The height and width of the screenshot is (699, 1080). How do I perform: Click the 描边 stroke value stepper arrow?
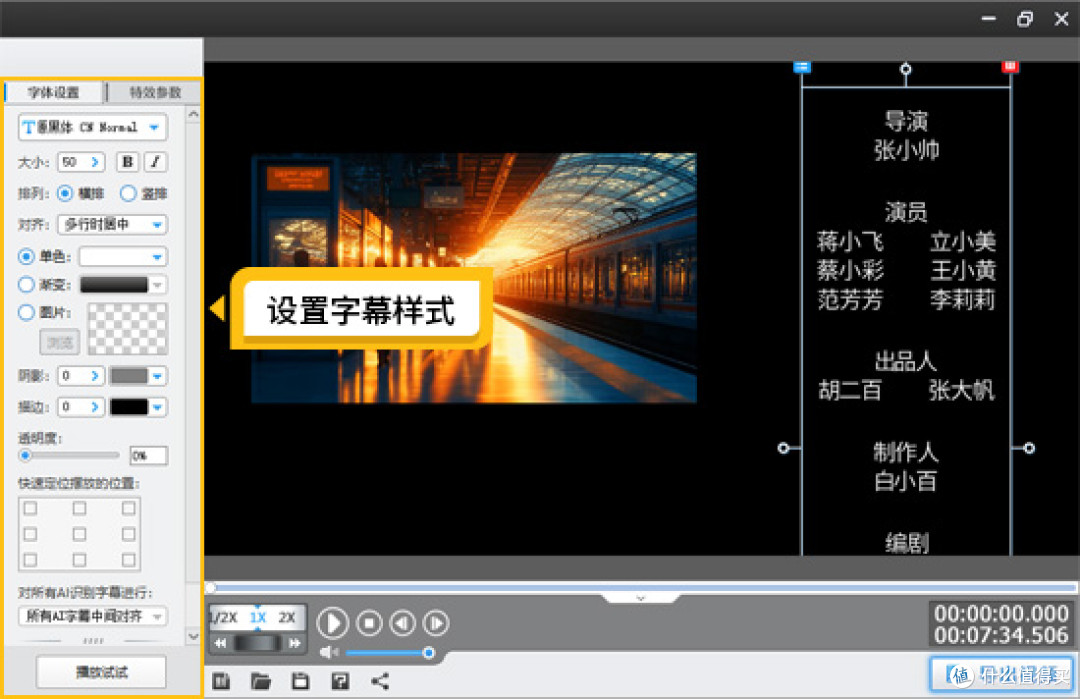coord(95,407)
